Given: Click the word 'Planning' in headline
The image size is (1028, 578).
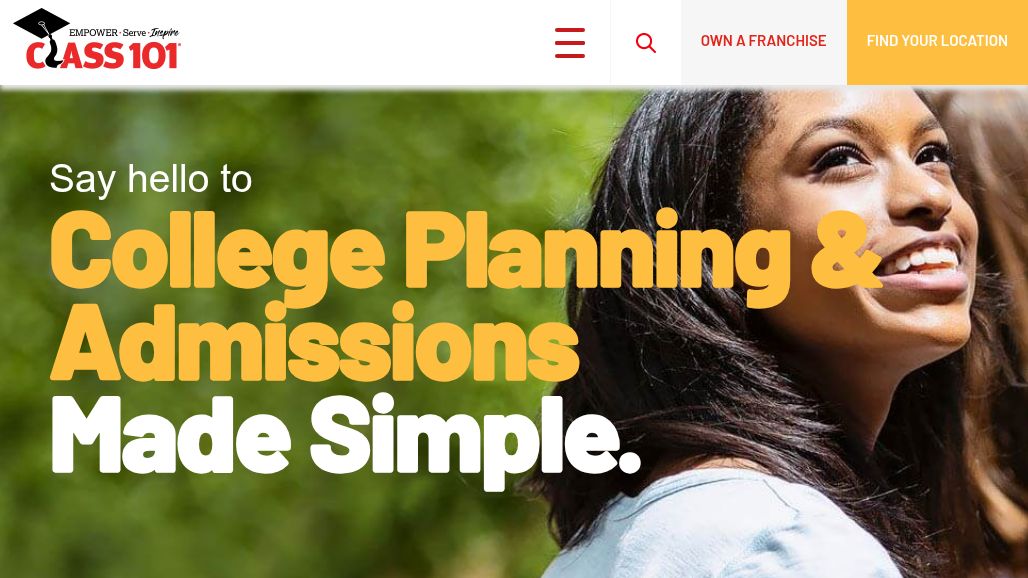Looking at the screenshot, I should click(x=597, y=249).
